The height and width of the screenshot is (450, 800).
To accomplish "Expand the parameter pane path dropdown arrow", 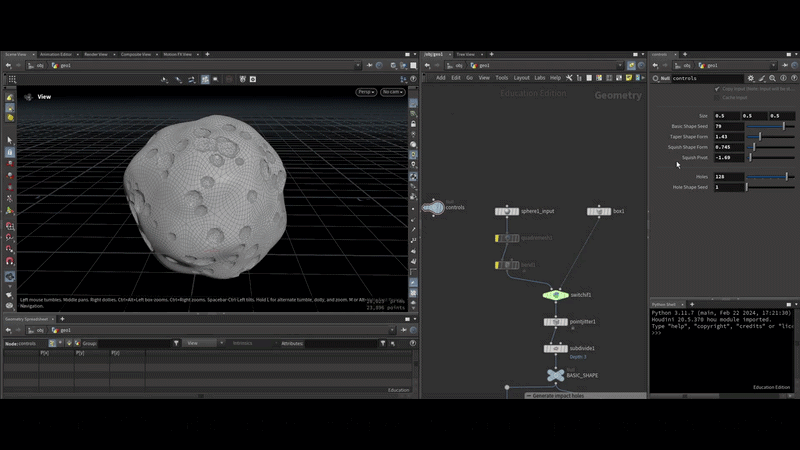I will [773, 65].
